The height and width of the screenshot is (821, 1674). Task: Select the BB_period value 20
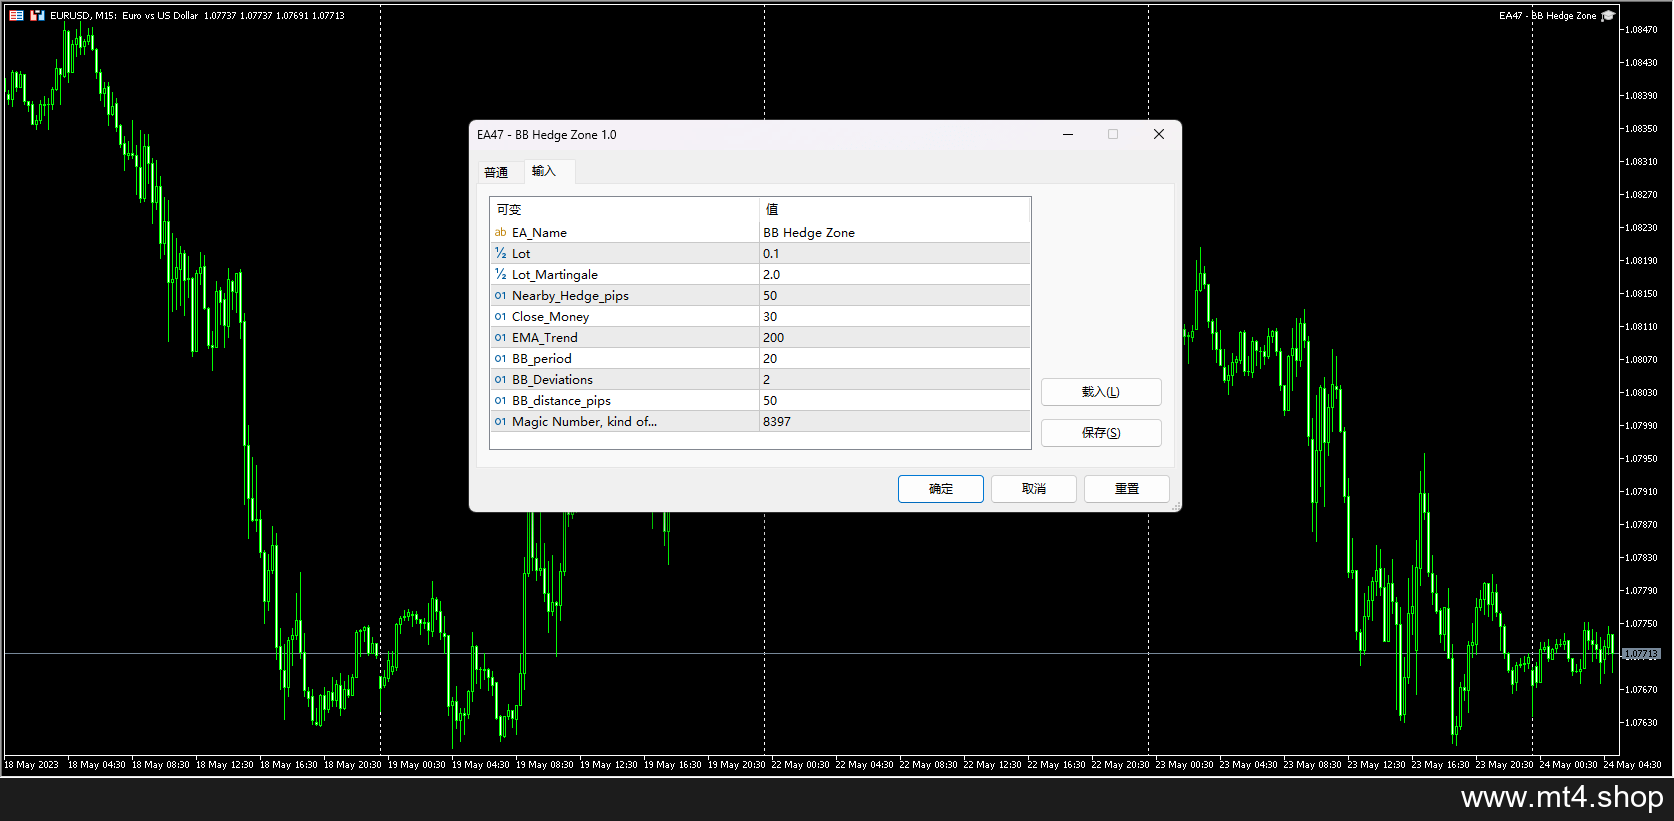[770, 359]
